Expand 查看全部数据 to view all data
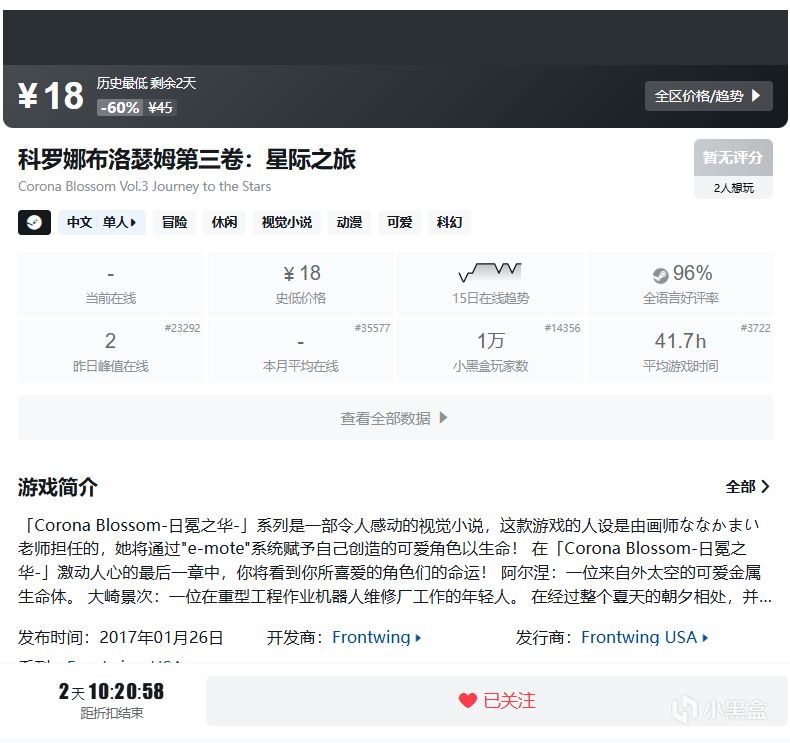 (x=395, y=418)
